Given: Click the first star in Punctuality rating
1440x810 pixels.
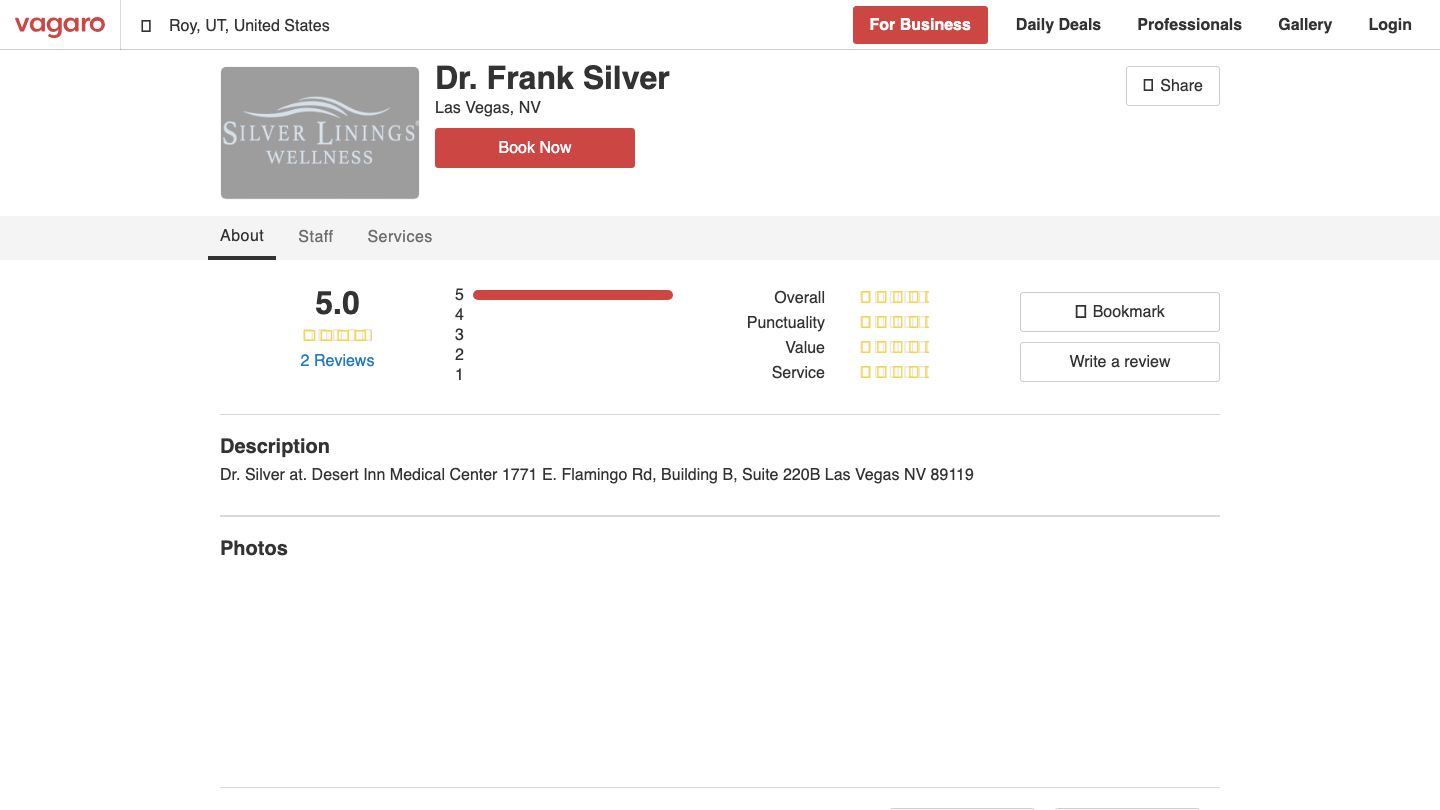Looking at the screenshot, I should click(x=864, y=322).
